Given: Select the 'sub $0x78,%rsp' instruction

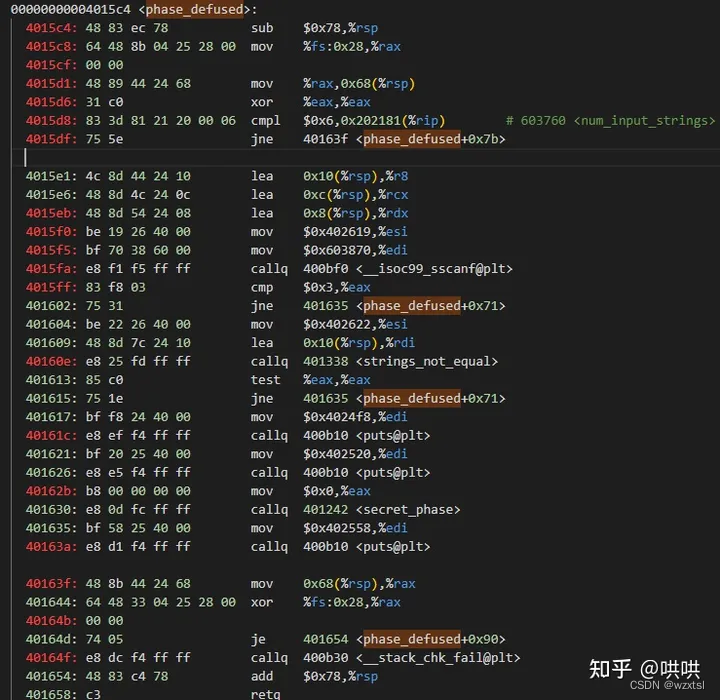Looking at the screenshot, I should 315,28.
